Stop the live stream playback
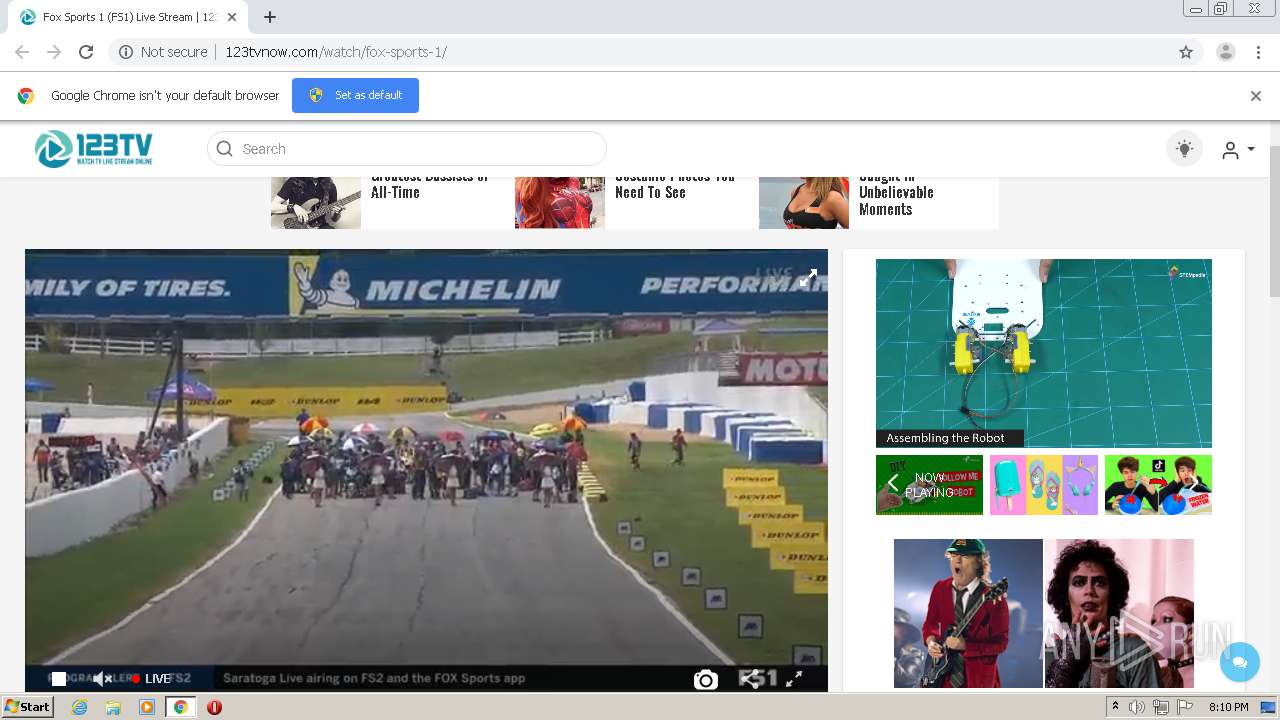This screenshot has width=1280, height=720. click(x=59, y=678)
